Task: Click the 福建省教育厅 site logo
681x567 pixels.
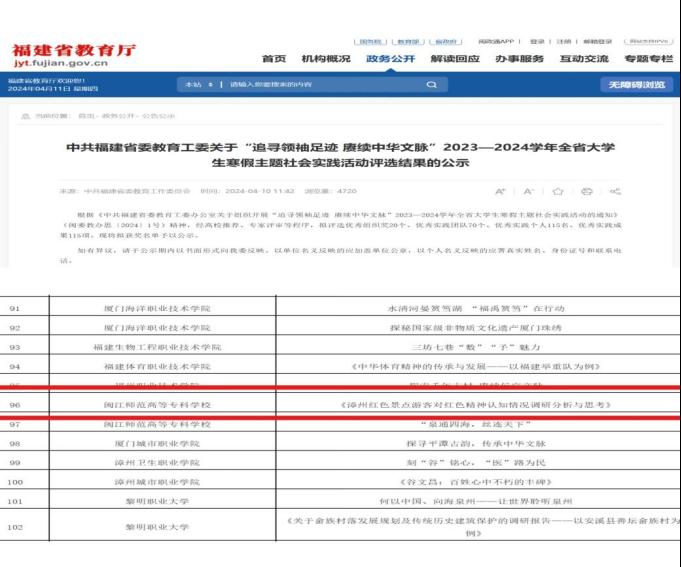Action: click(74, 54)
